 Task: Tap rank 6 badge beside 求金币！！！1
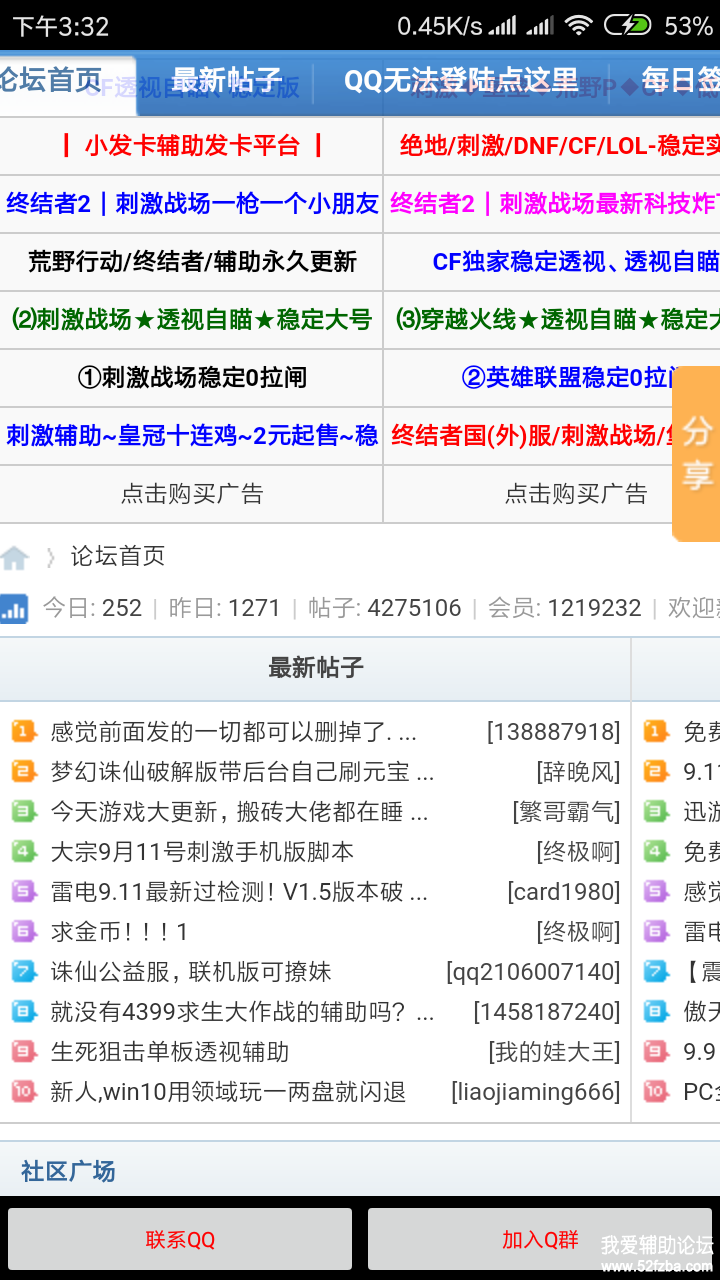(24, 932)
